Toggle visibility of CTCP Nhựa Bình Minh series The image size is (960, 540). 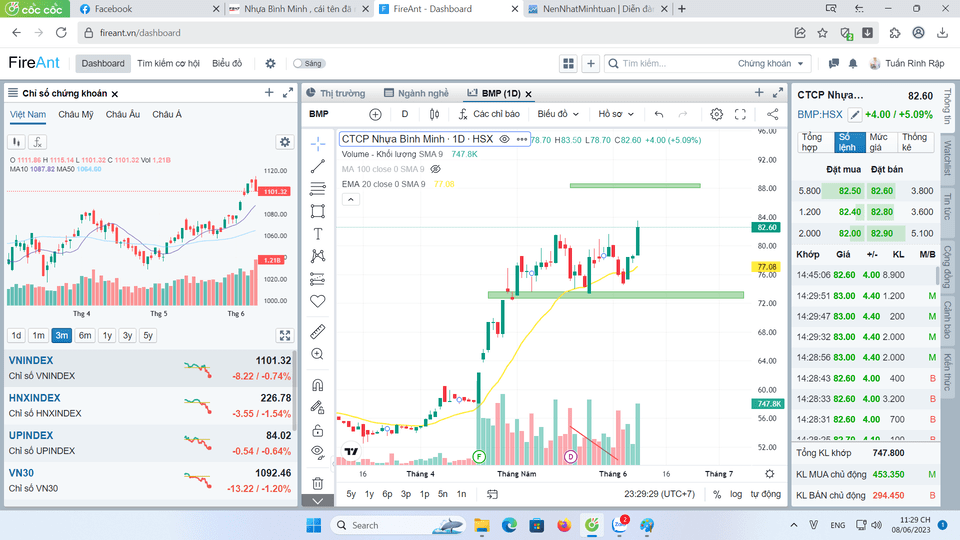(504, 140)
